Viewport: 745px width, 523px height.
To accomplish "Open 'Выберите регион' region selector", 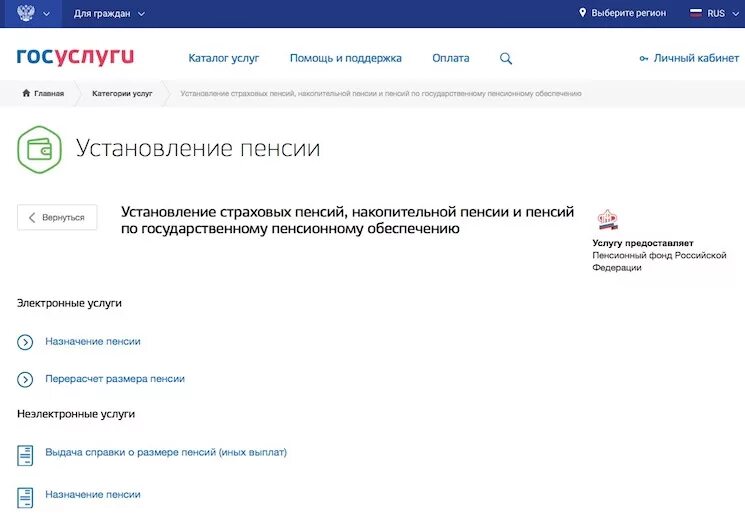I will [x=628, y=13].
